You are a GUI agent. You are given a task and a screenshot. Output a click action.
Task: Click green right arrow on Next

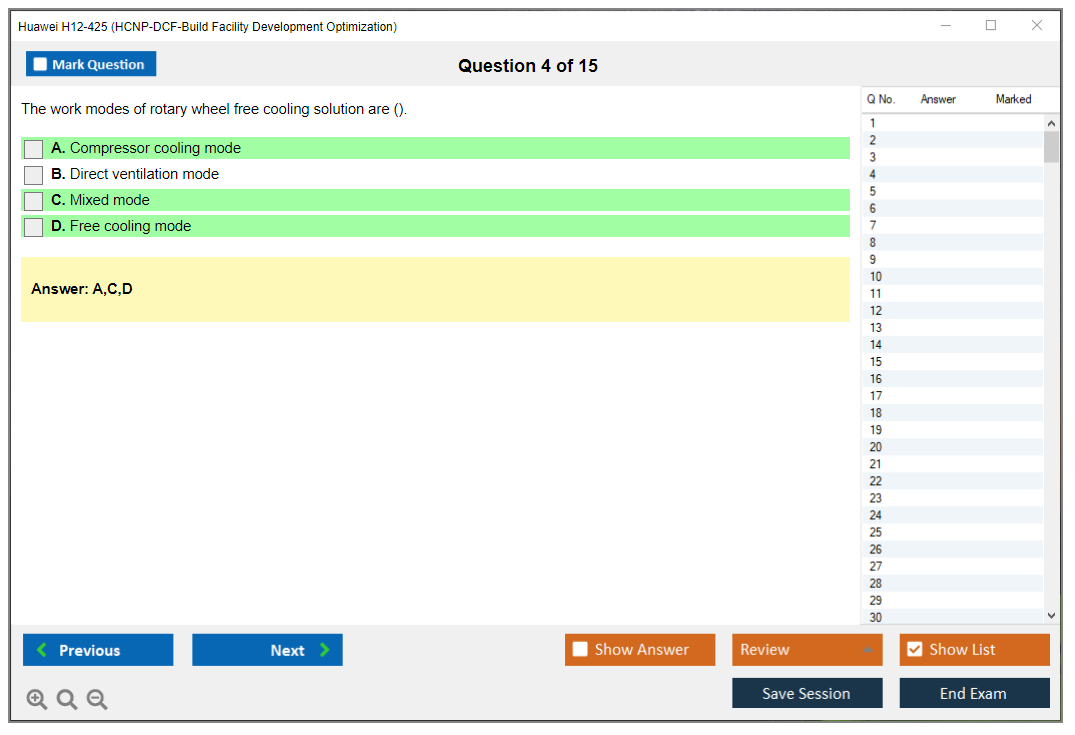[325, 650]
